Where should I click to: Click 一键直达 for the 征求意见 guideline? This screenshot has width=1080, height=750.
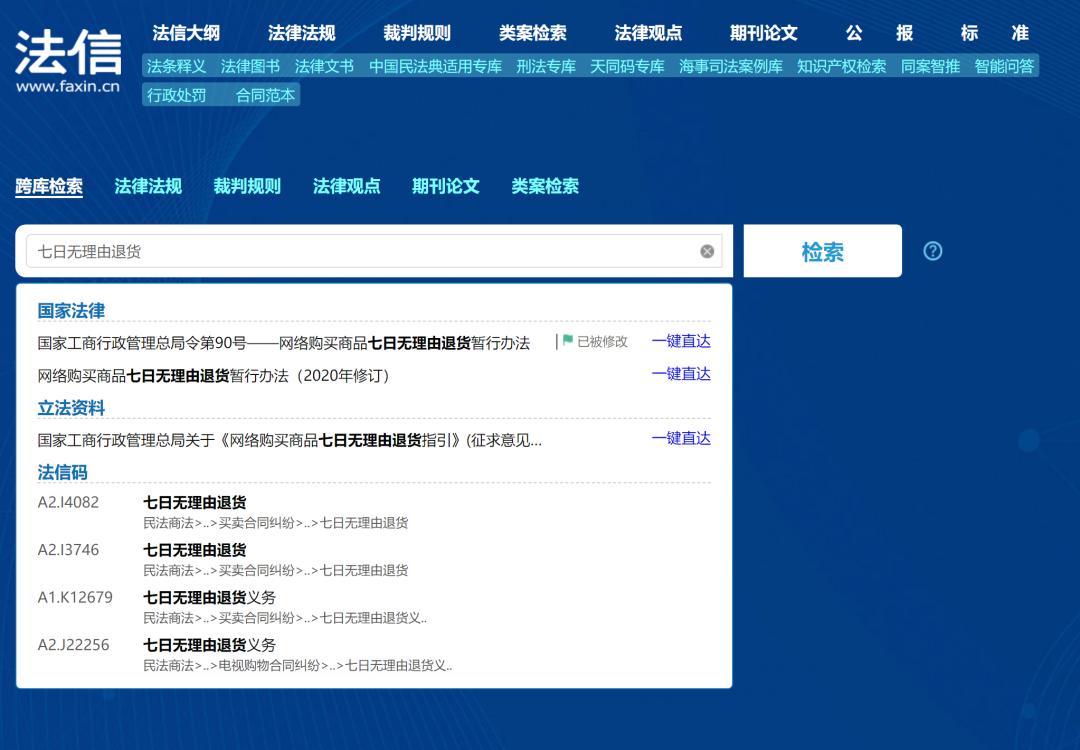681,439
